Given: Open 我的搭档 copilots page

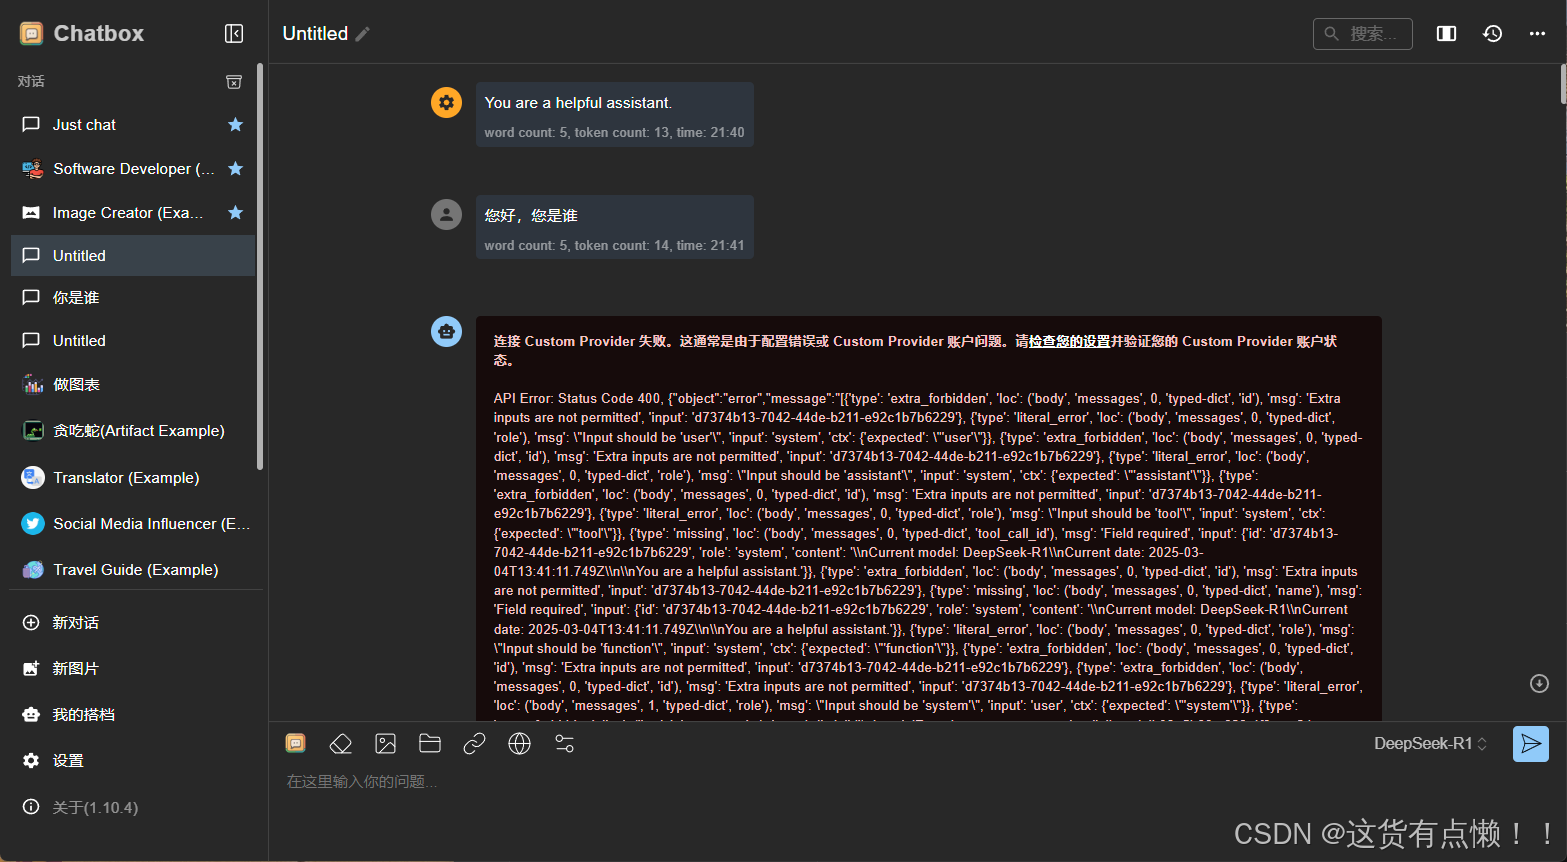Looking at the screenshot, I should (x=133, y=715).
